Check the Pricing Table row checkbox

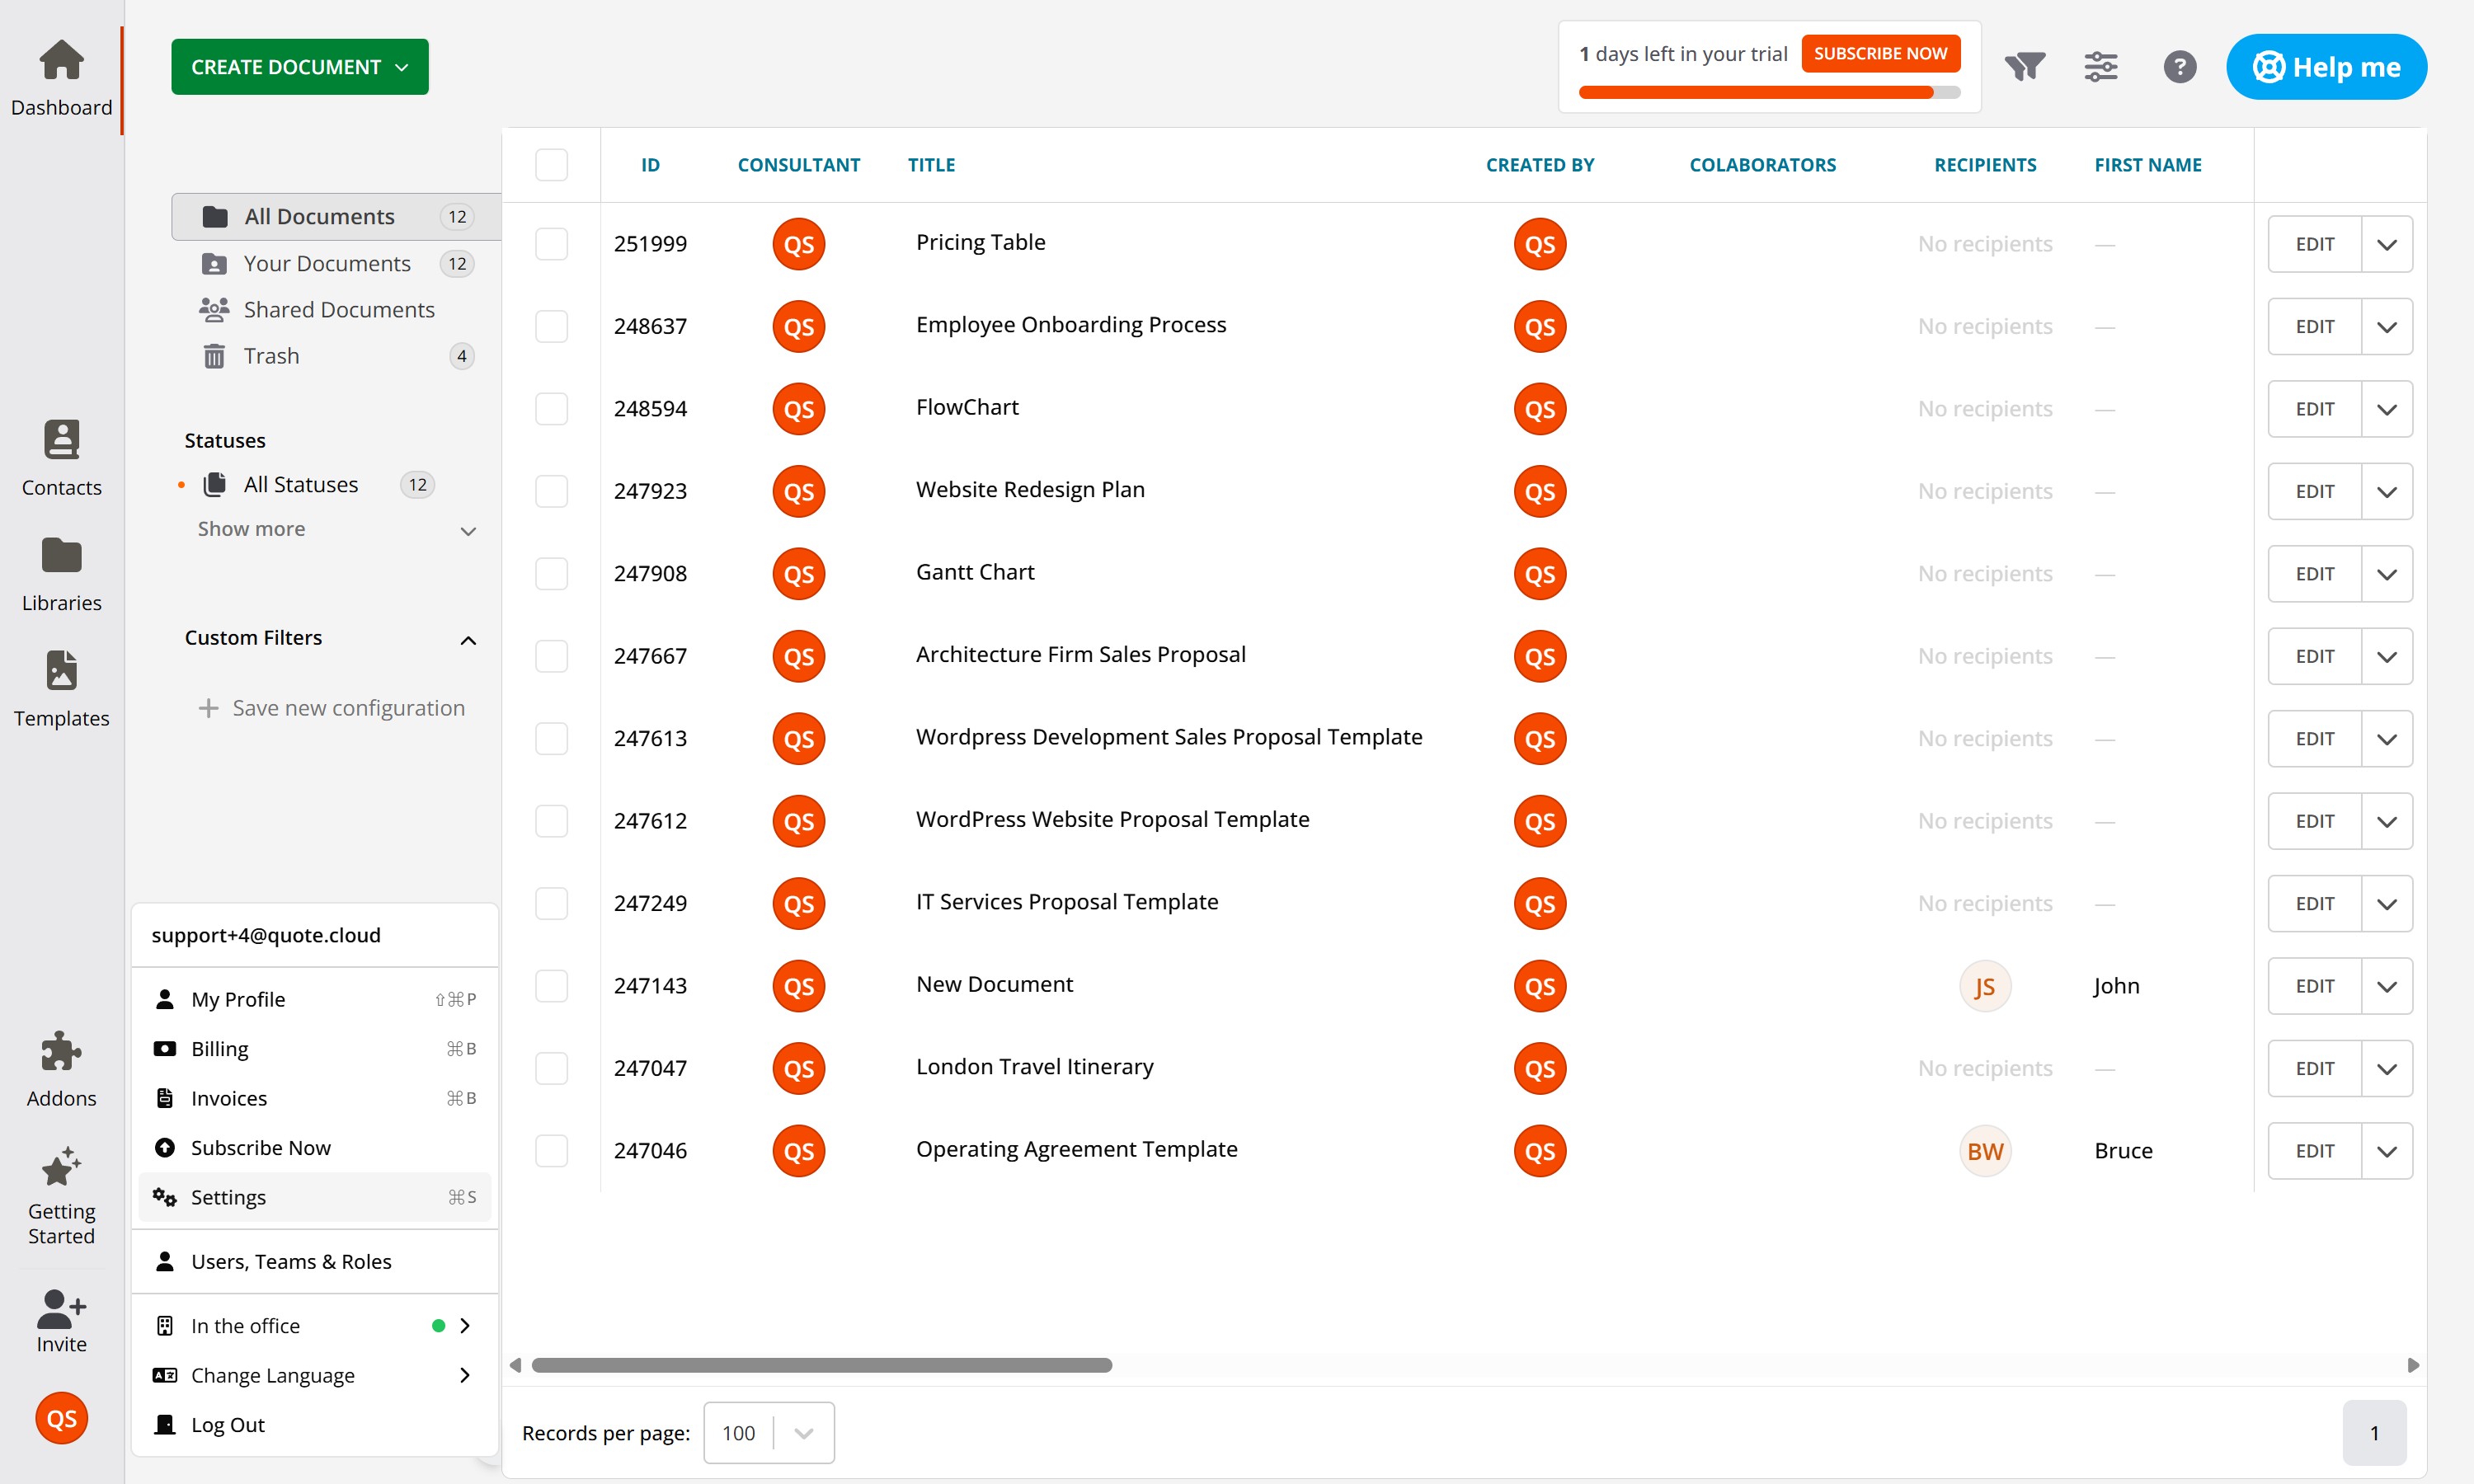[551, 244]
